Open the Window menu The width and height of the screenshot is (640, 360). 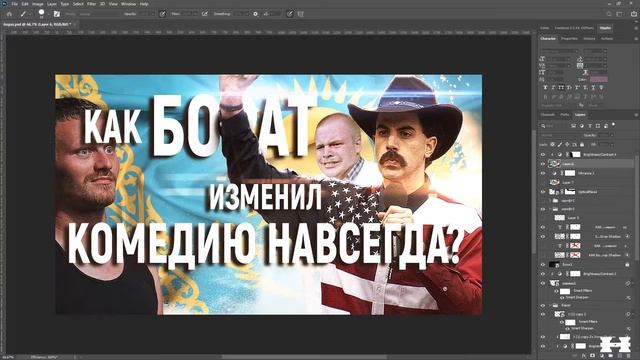[129, 4]
